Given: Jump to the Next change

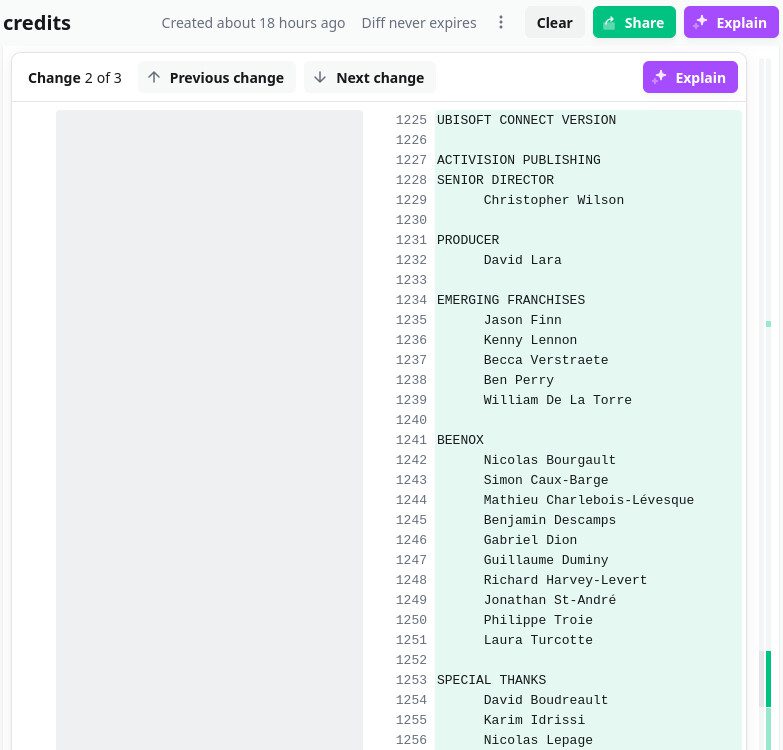Looking at the screenshot, I should tap(369, 77).
